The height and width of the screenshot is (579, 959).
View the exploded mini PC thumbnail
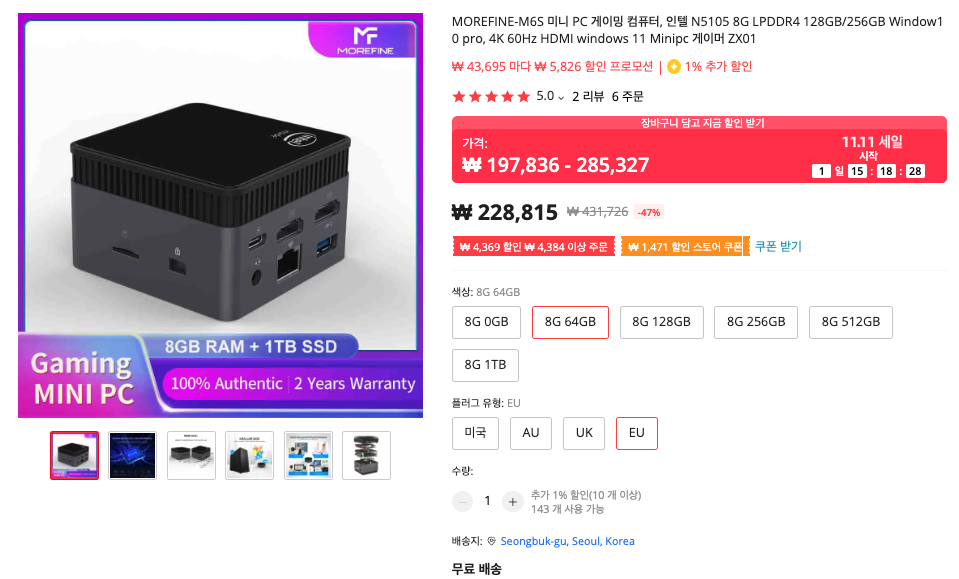pyautogui.click(x=366, y=455)
